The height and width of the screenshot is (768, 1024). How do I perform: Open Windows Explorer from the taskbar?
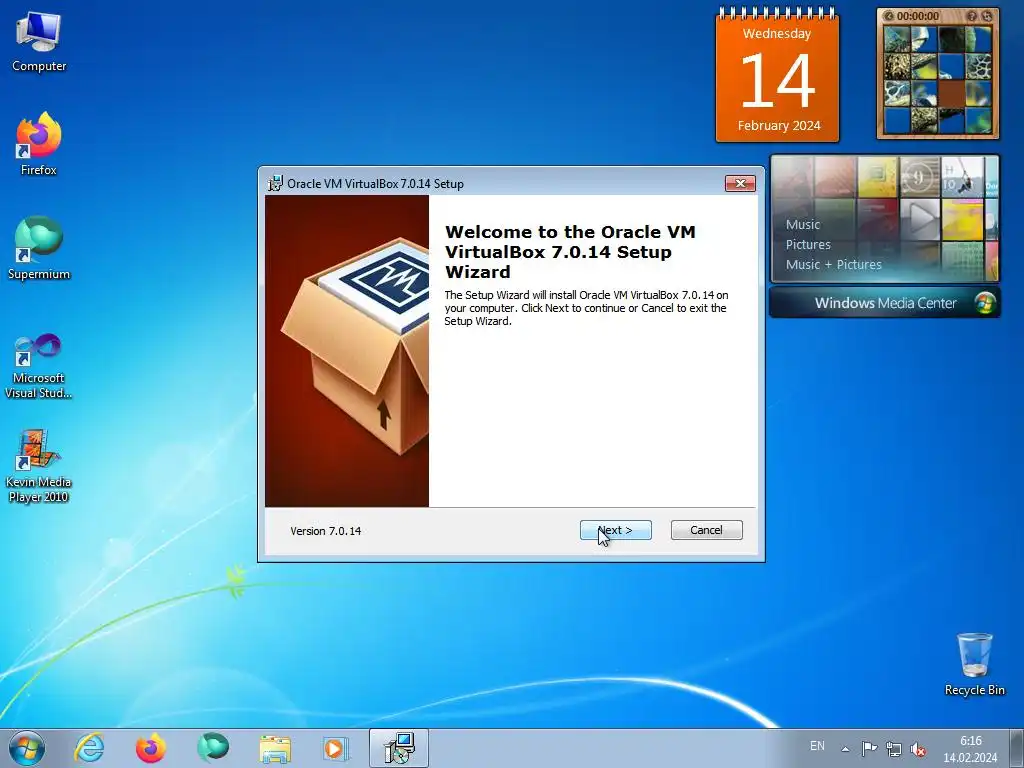point(275,748)
